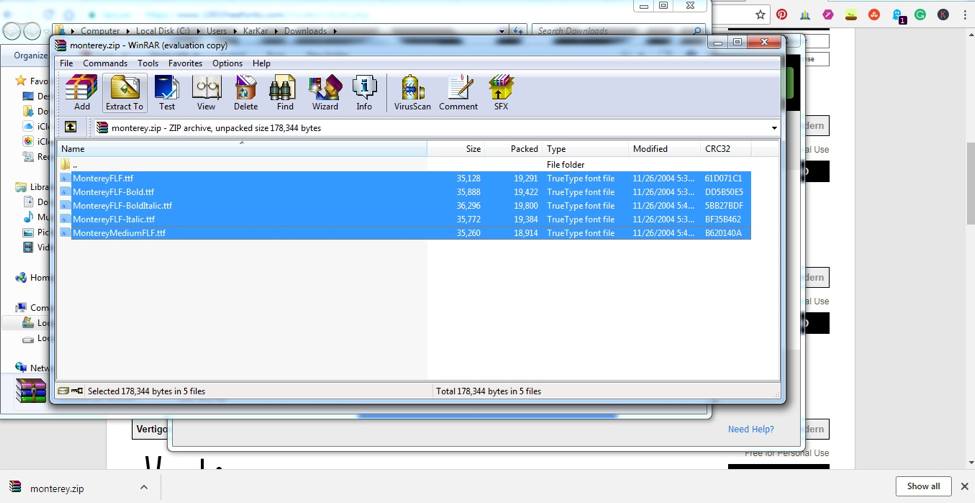Open the View file tool
This screenshot has height=503, width=975.
206,93
